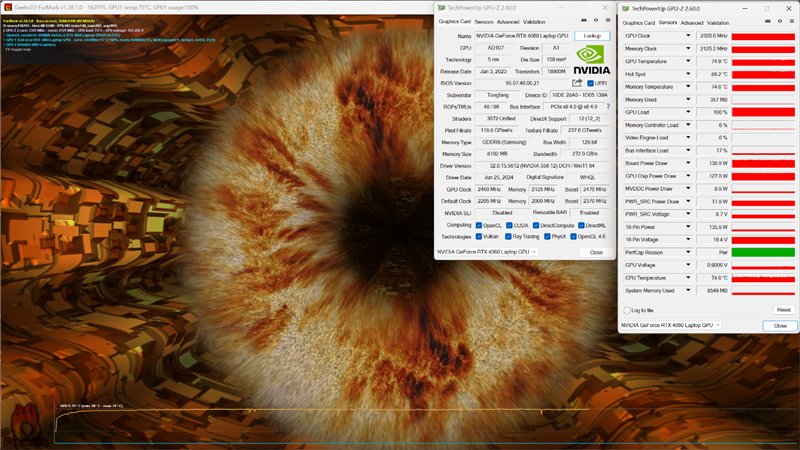Click the Reset button in the Sensors window
This screenshot has width=800, height=450.
click(x=784, y=310)
